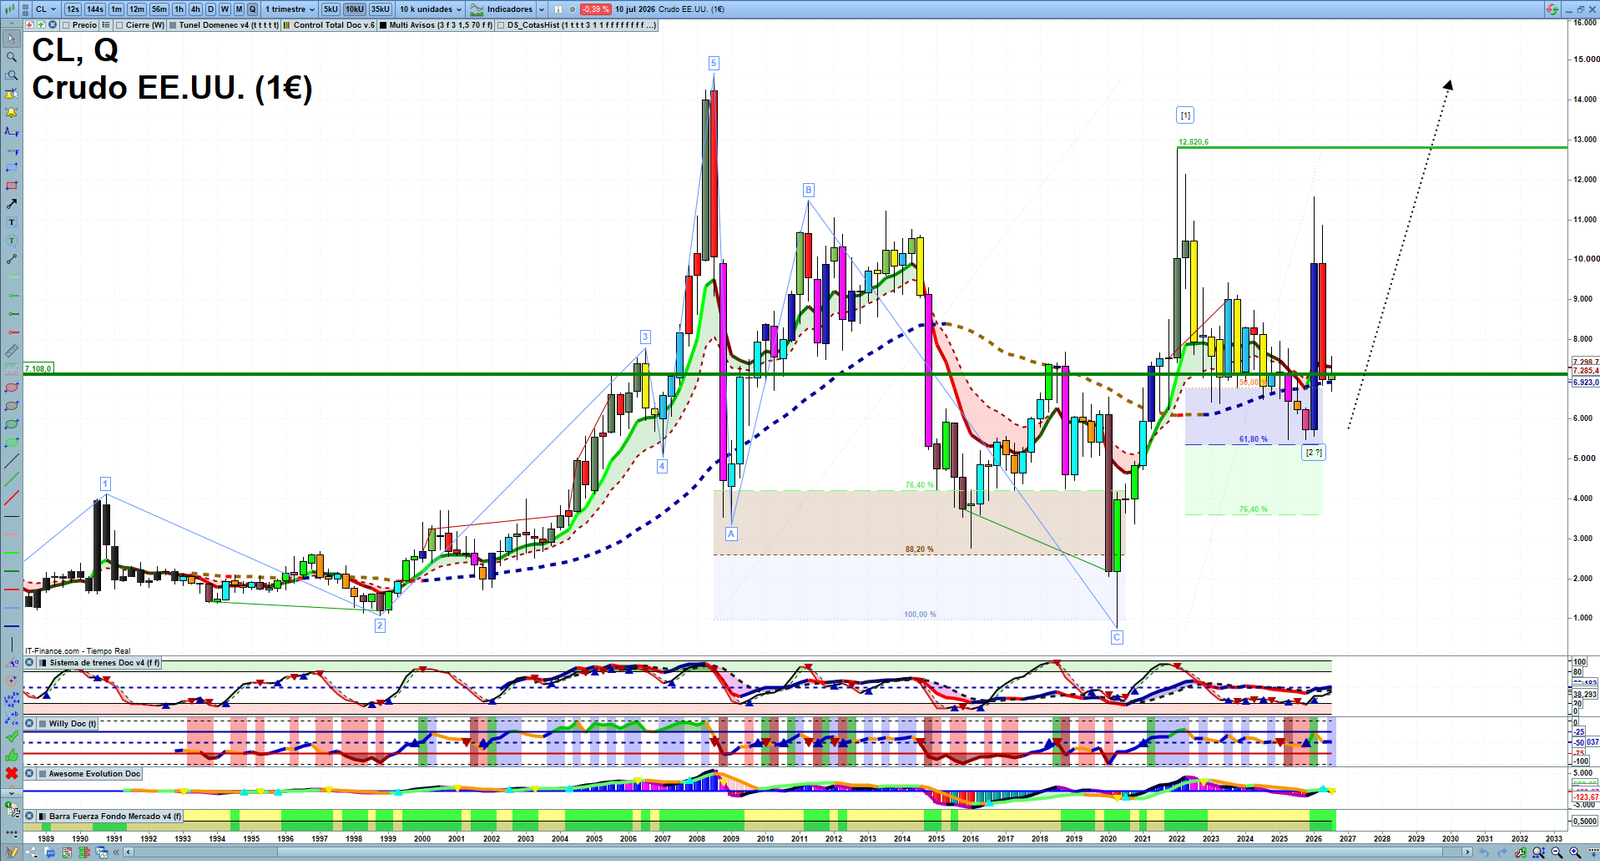
Task: Close the Sistema de trenes Doc v4 panel
Action: (x=29, y=663)
